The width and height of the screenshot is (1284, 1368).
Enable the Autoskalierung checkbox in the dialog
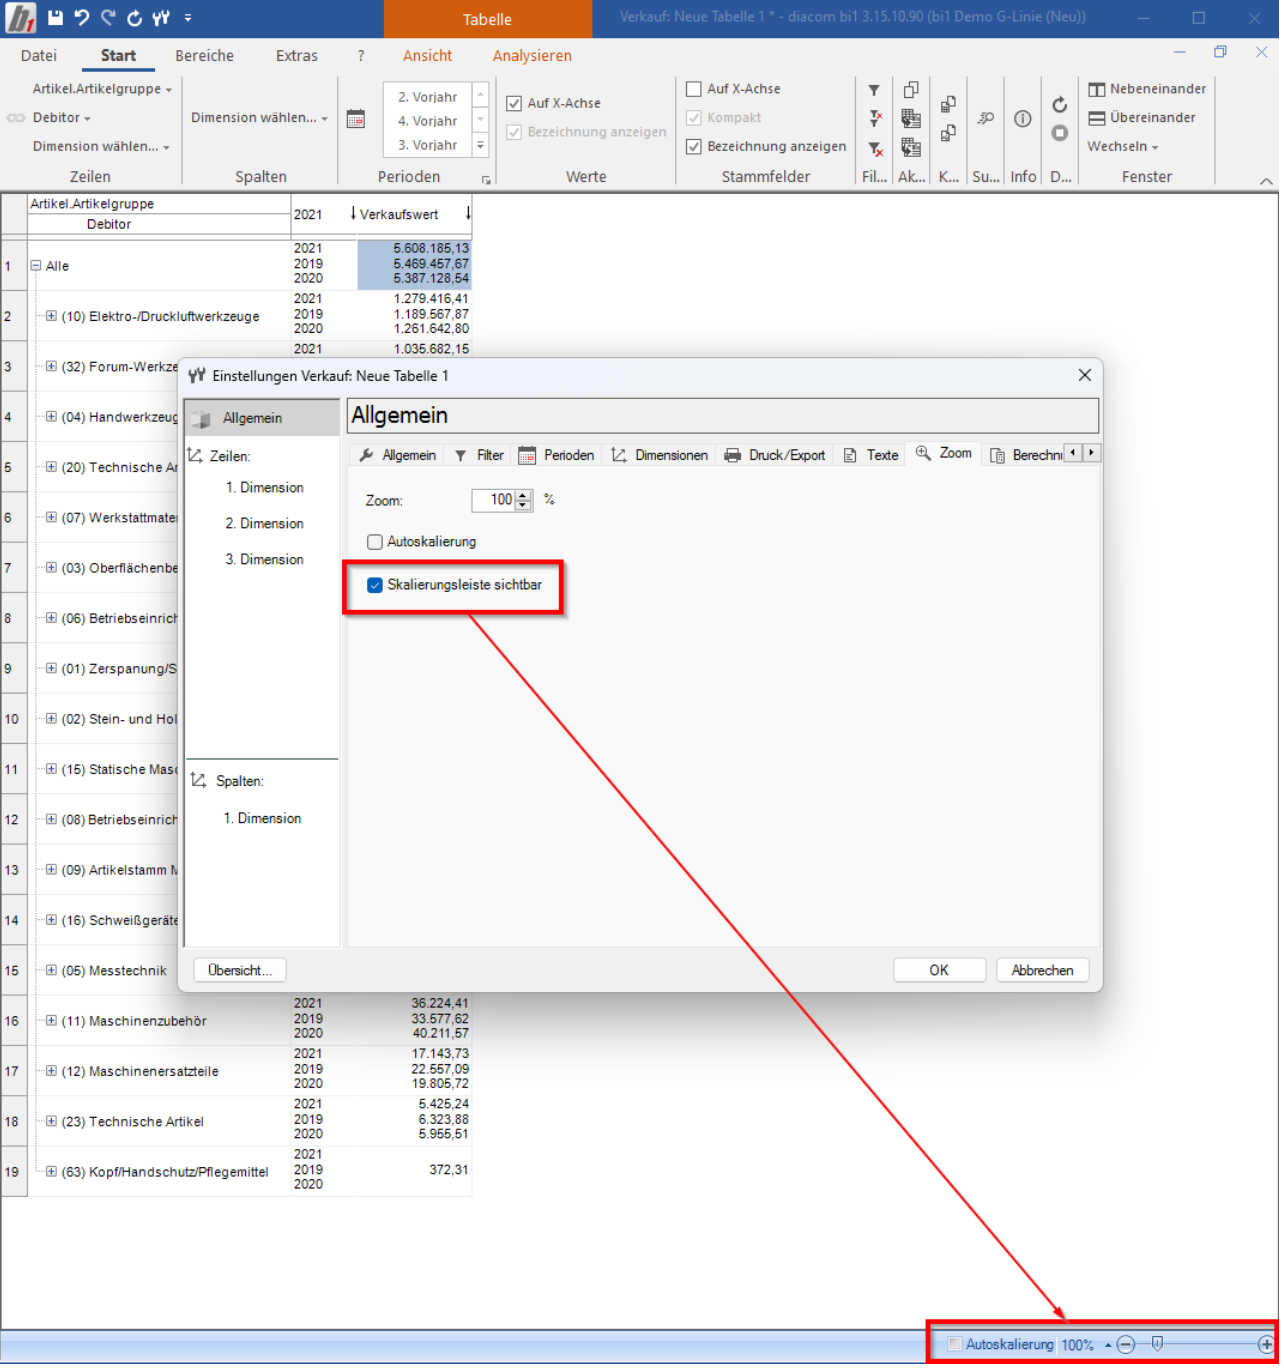click(x=376, y=544)
